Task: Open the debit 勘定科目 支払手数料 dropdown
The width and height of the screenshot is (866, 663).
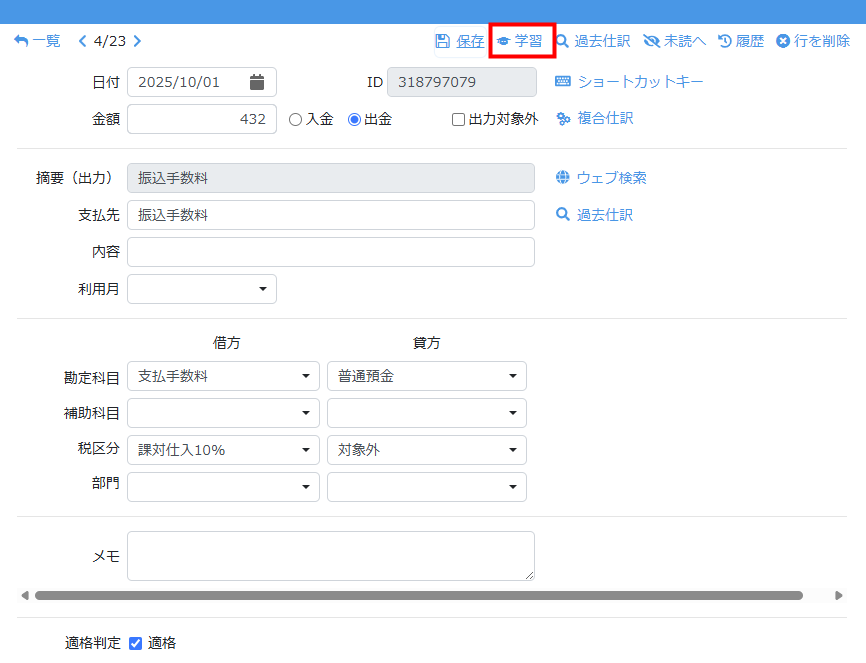Action: (223, 376)
